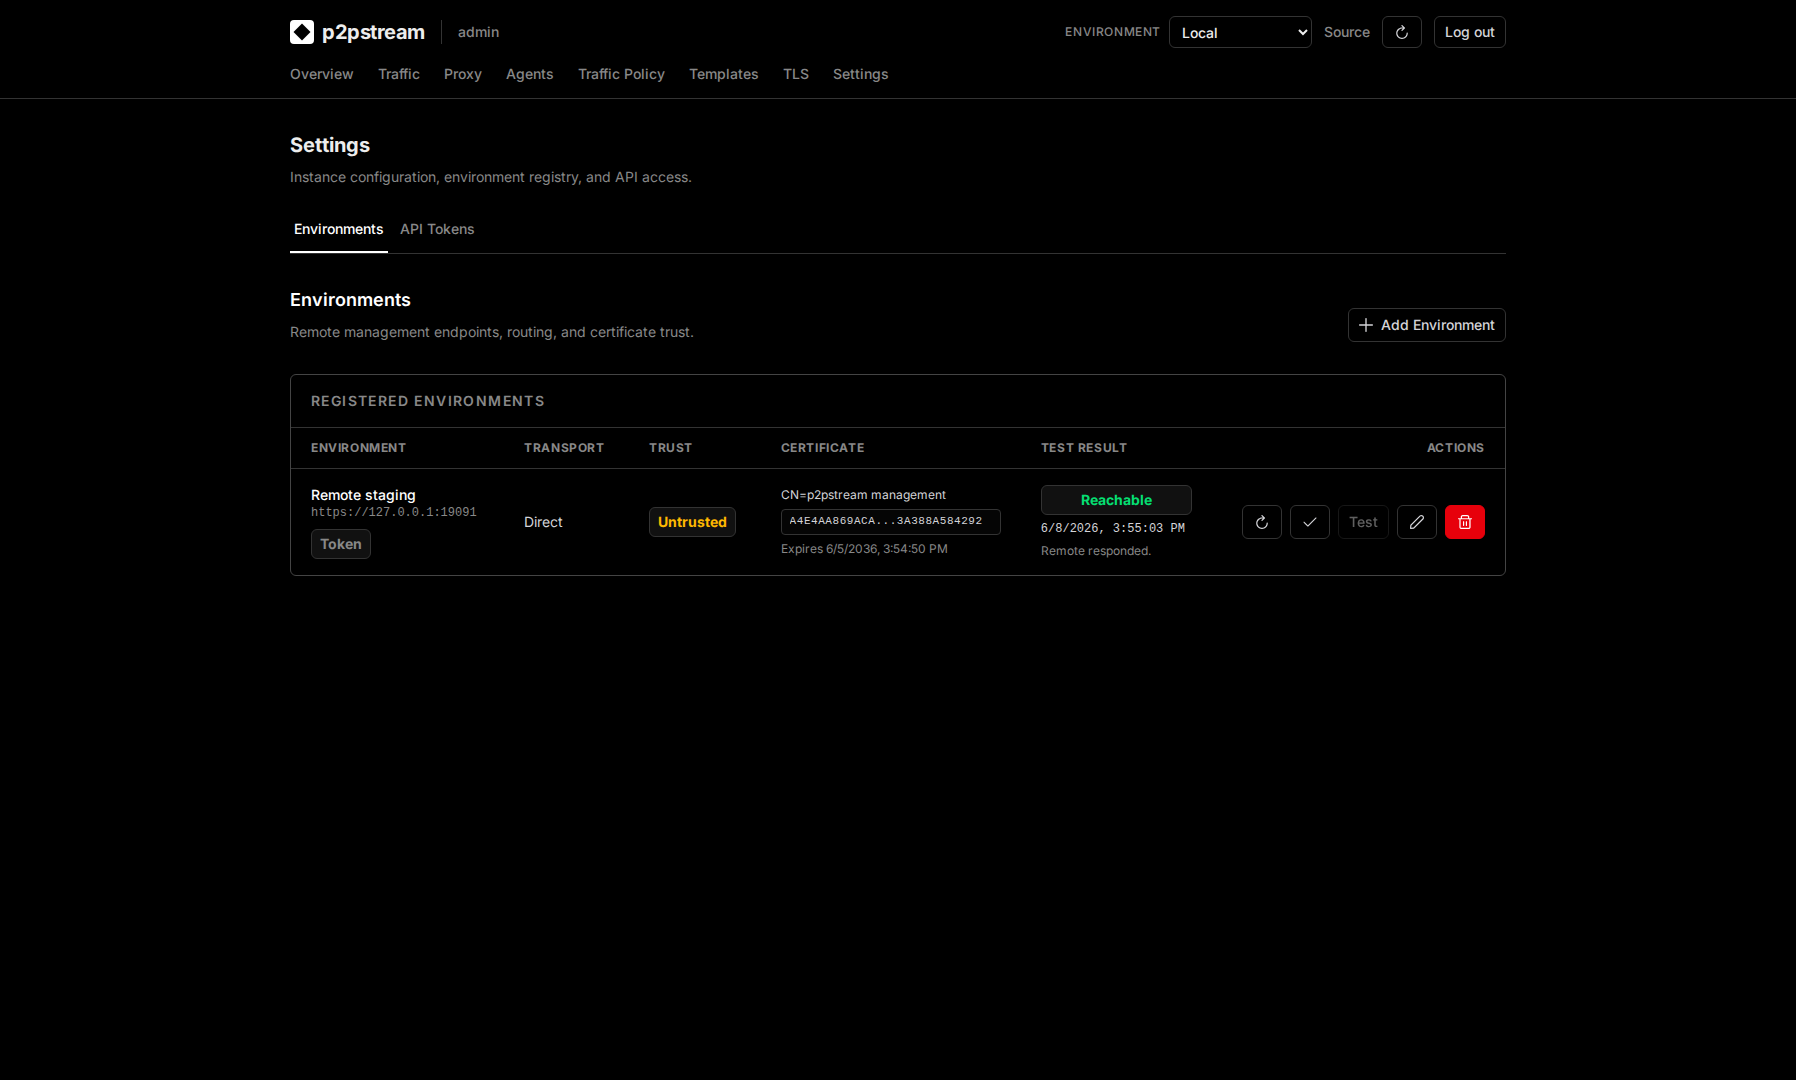The height and width of the screenshot is (1080, 1796).
Task: Refresh Remote staging row certificate icon
Action: (x=1262, y=522)
